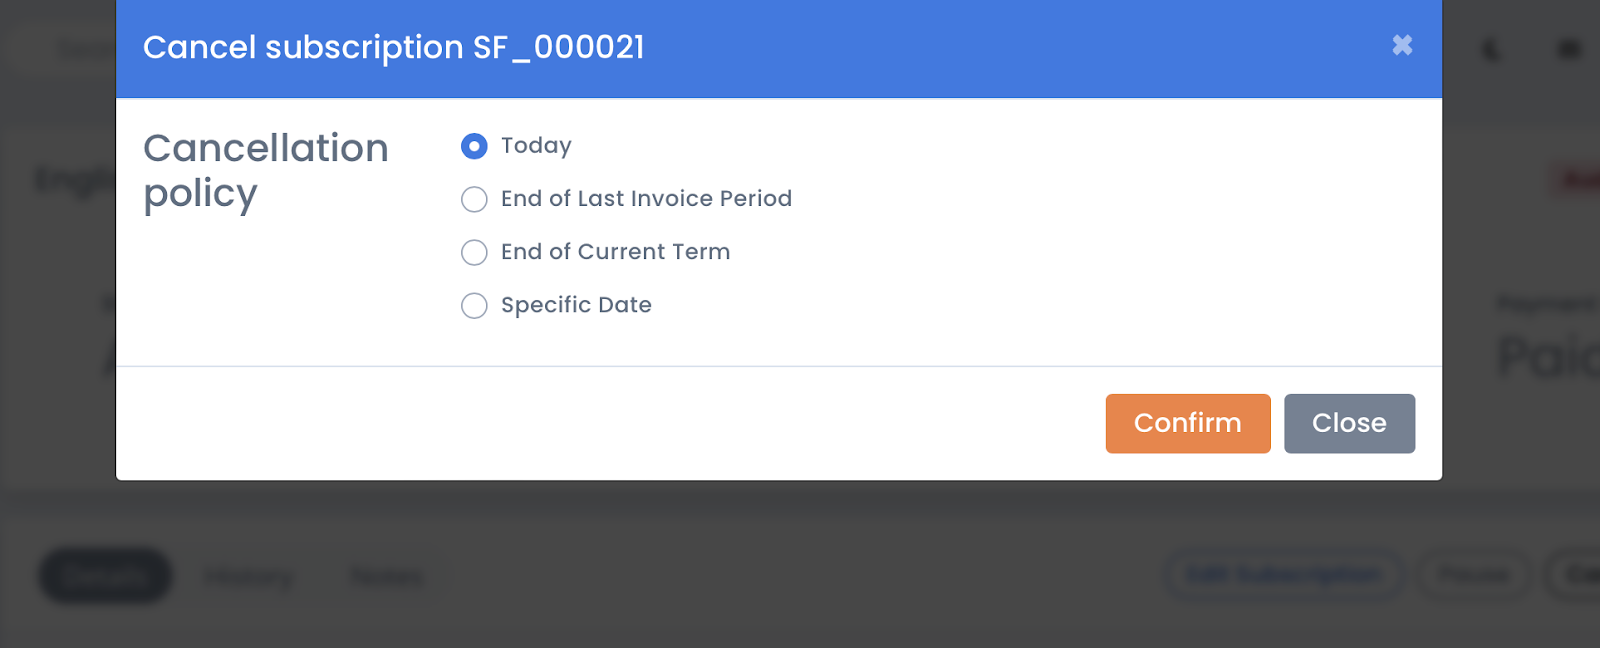Click the blurred moon dark-mode icon
1600x648 pixels.
1490,49
